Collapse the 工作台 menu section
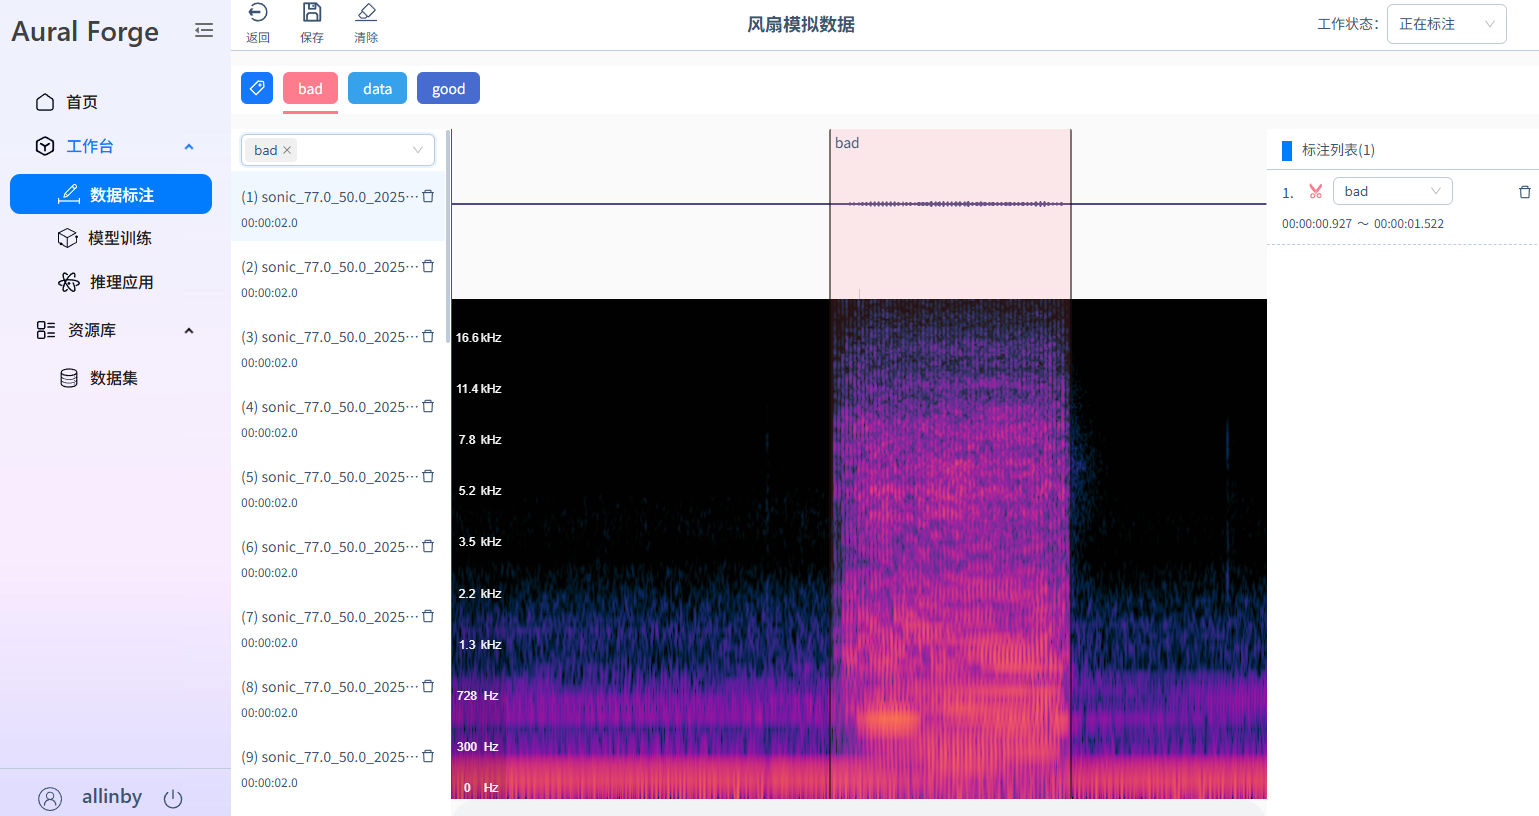Screen dimensions: 1539x816 tap(189, 147)
